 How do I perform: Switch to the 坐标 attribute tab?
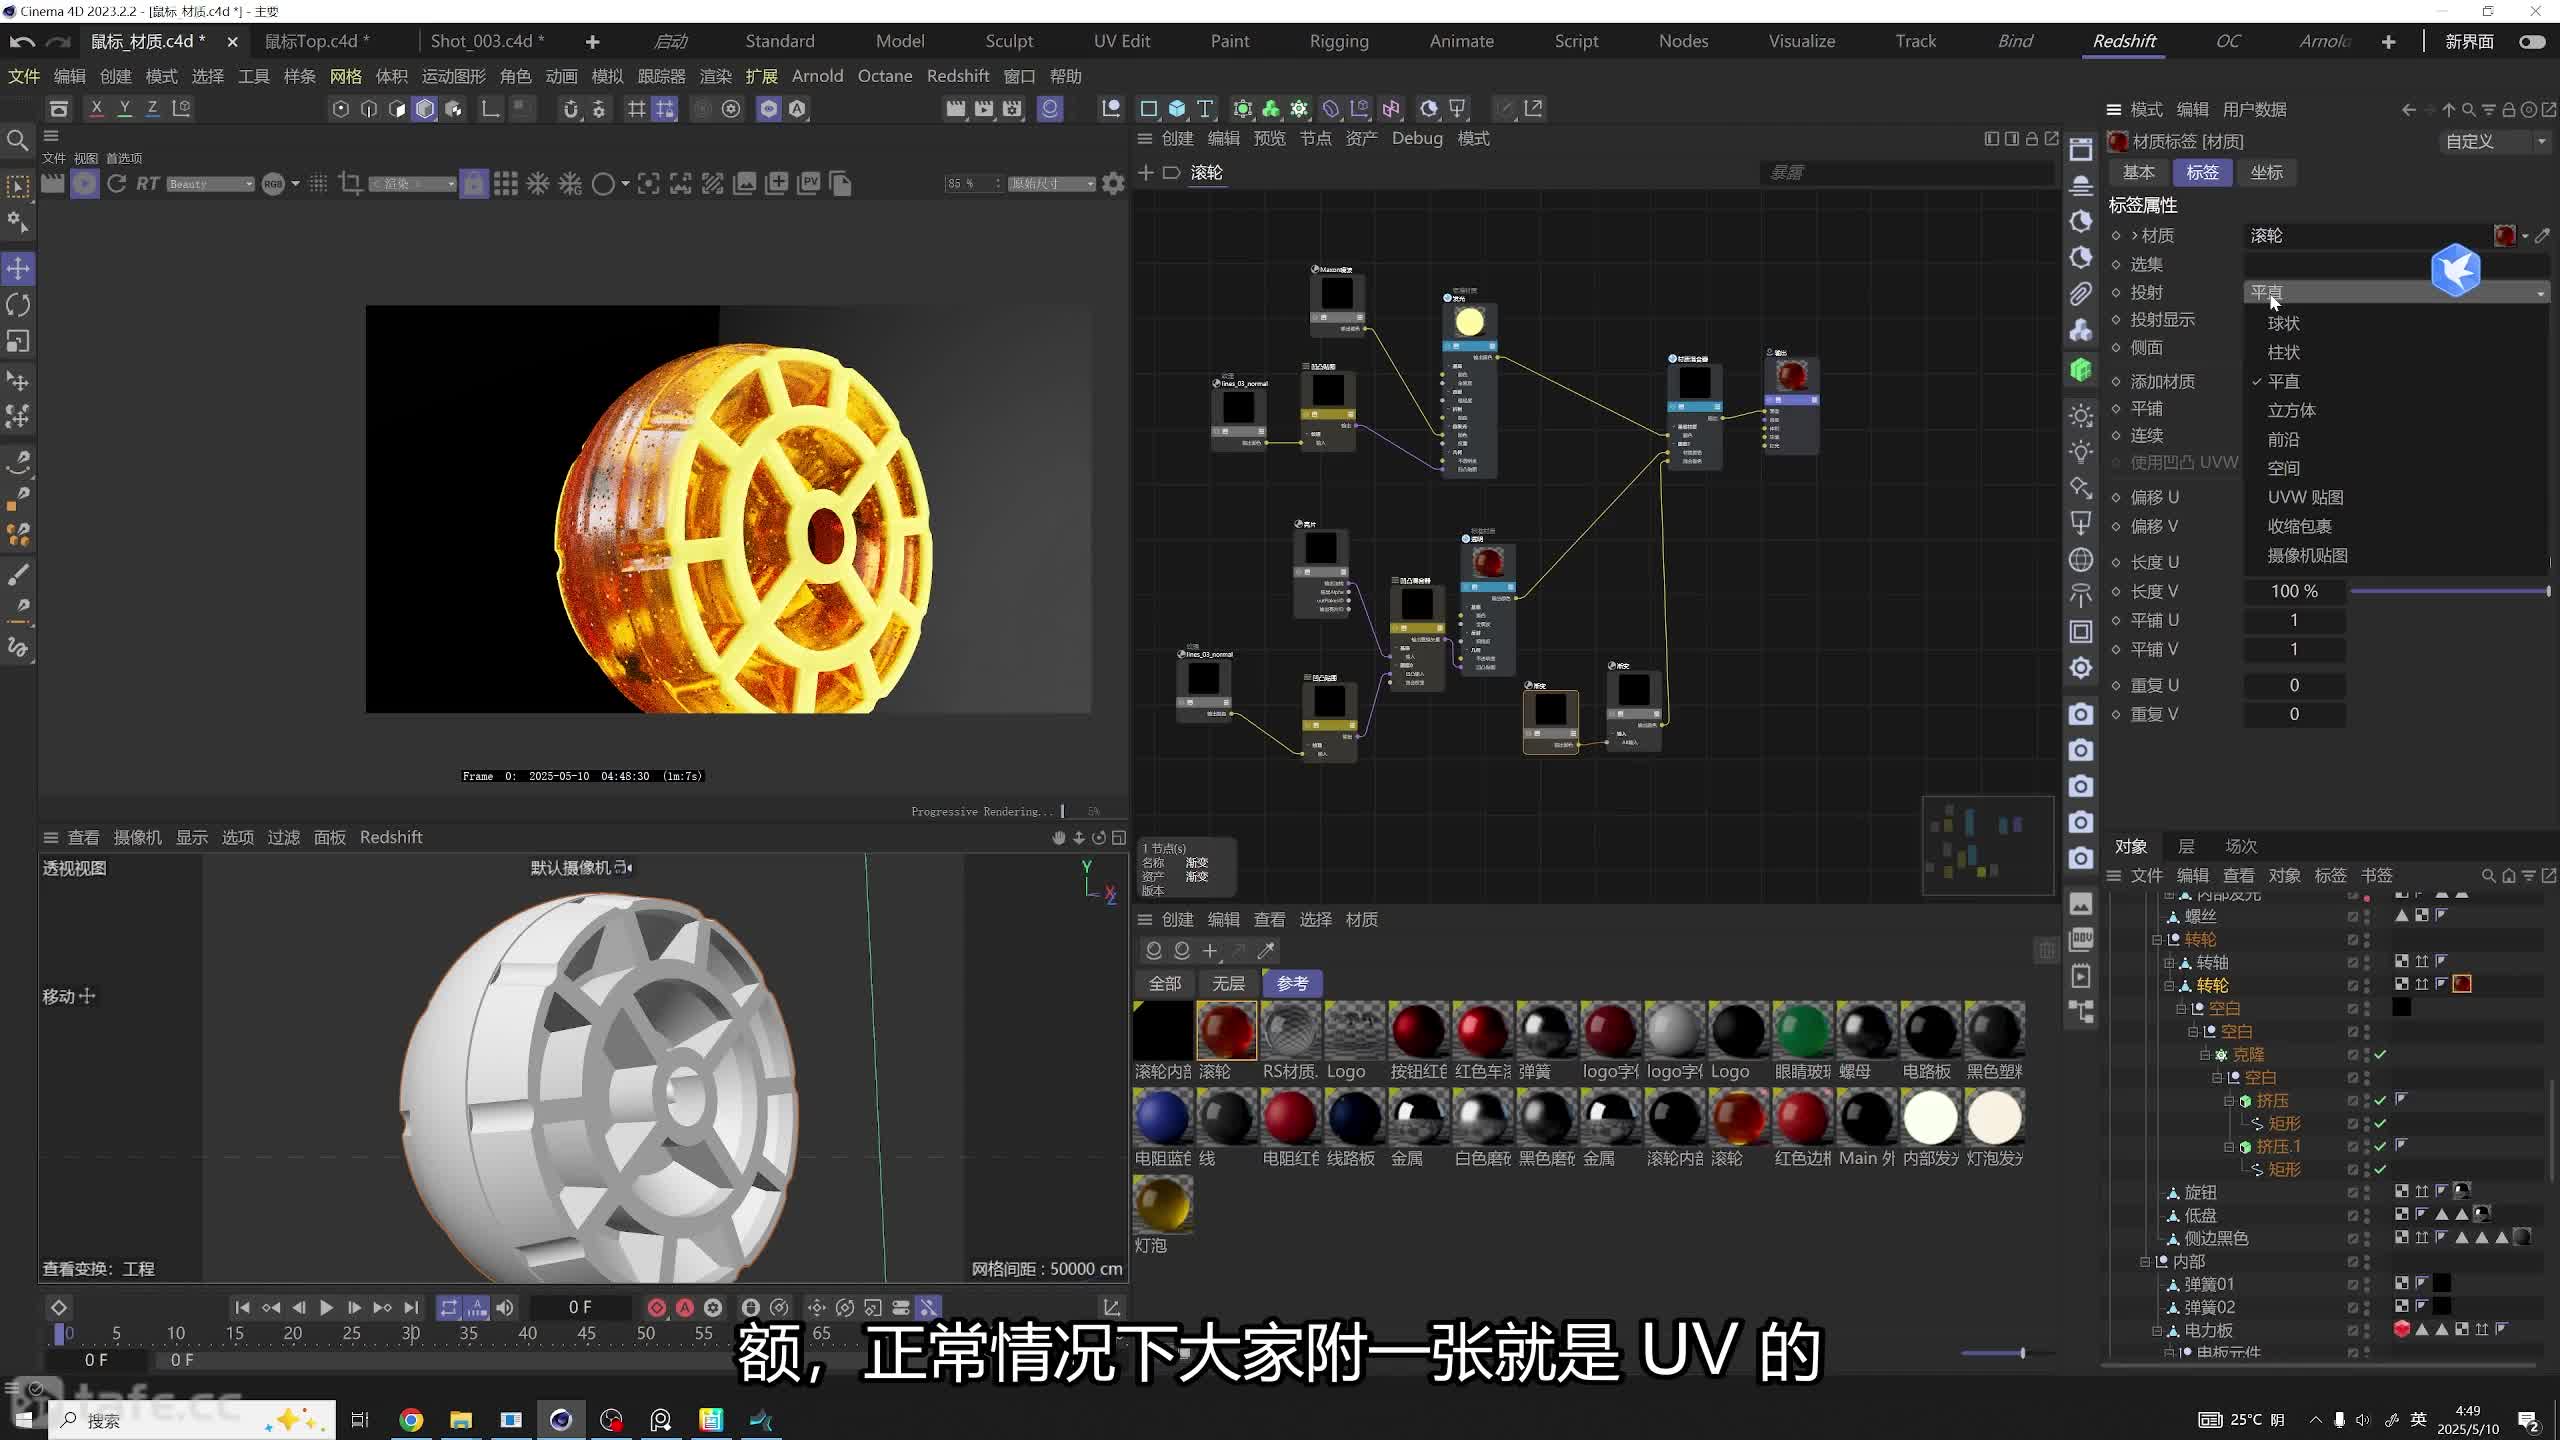(x=2266, y=172)
